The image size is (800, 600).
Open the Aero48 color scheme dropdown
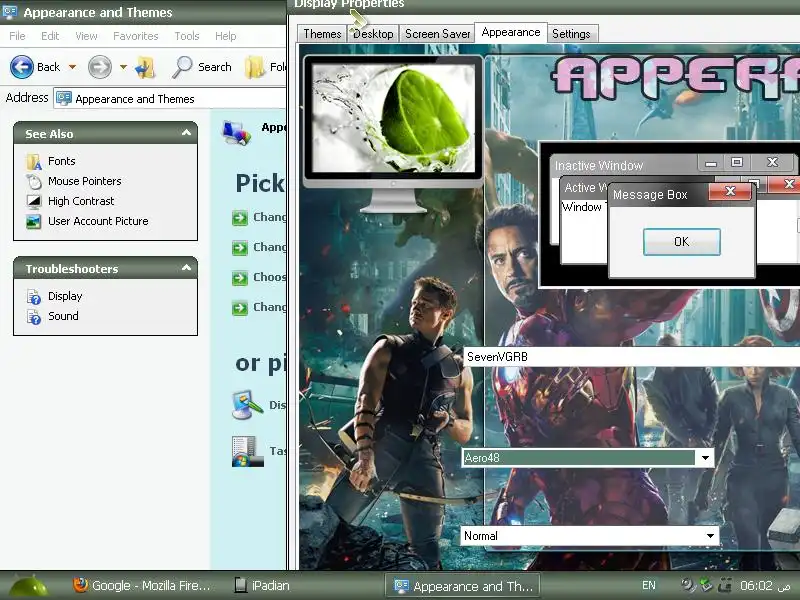(705, 458)
